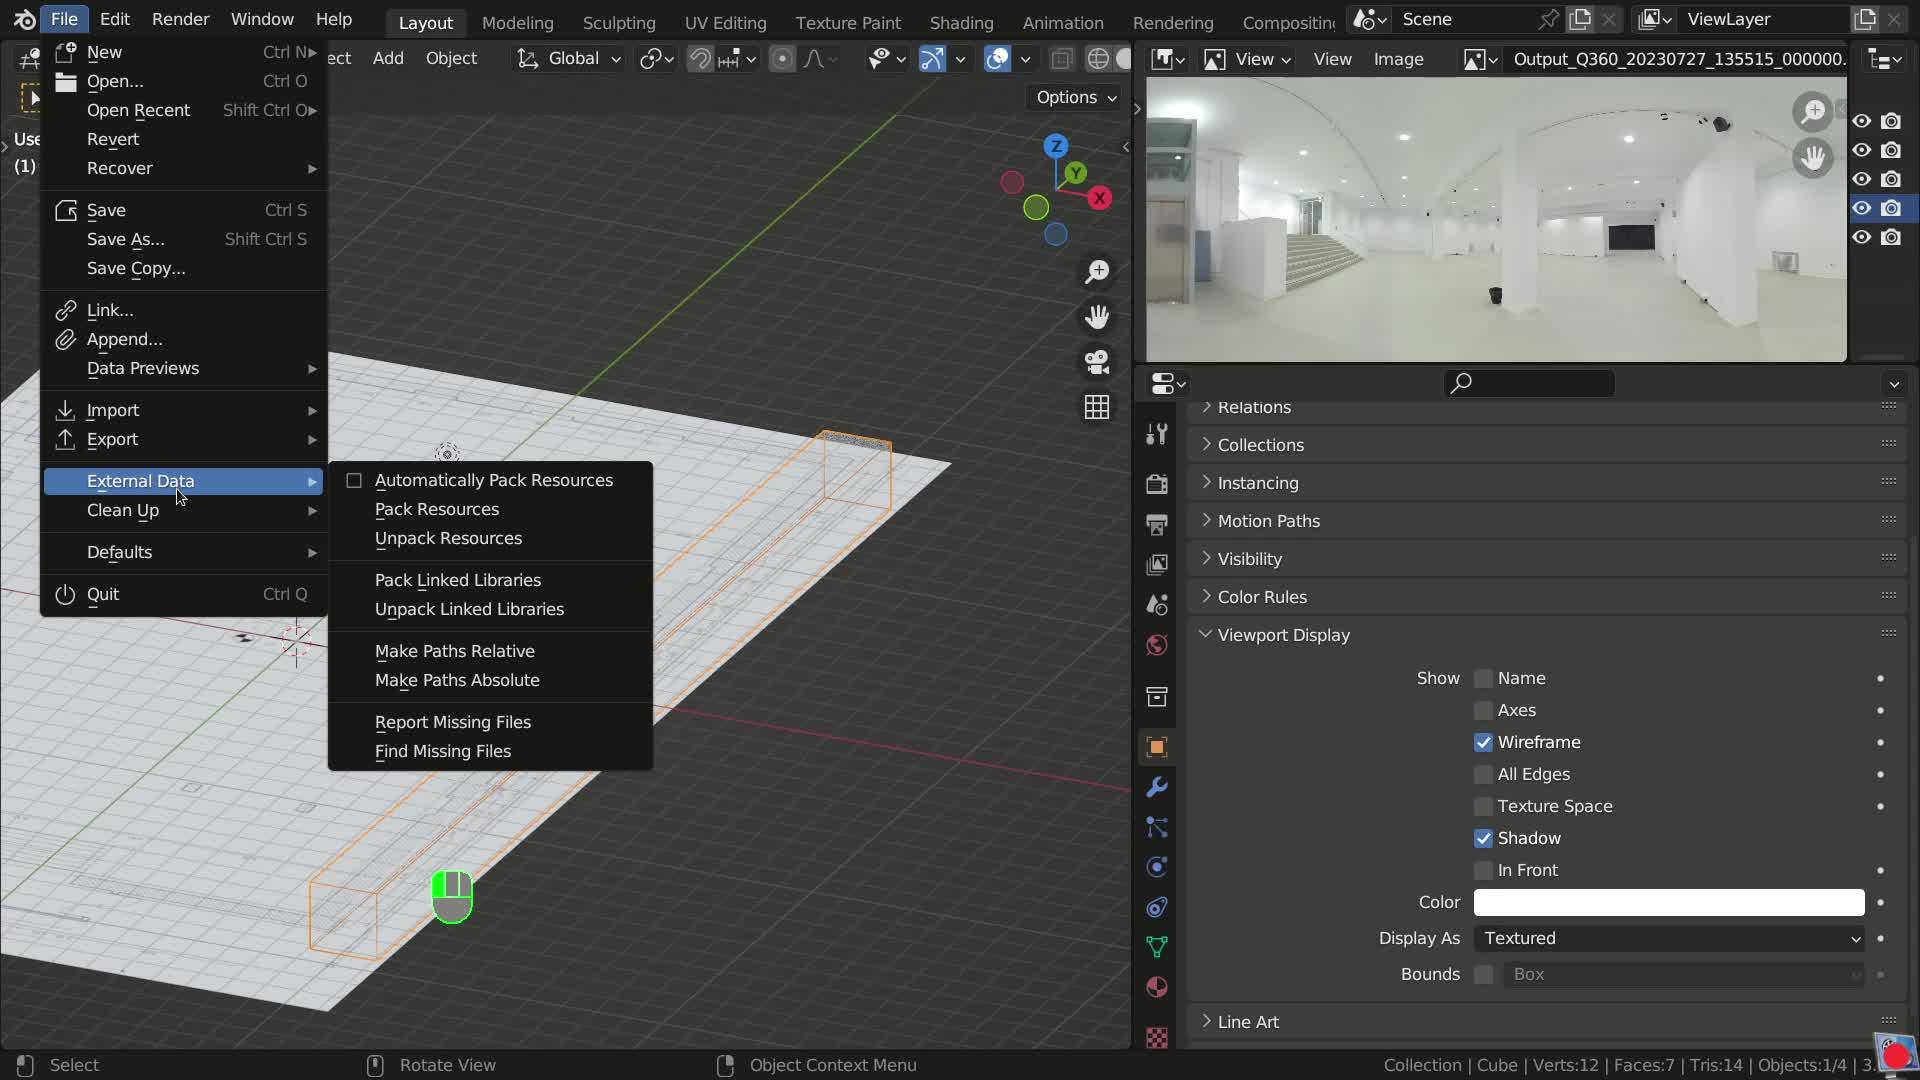
Task: Choose Make Paths Relative option
Action: 454,651
